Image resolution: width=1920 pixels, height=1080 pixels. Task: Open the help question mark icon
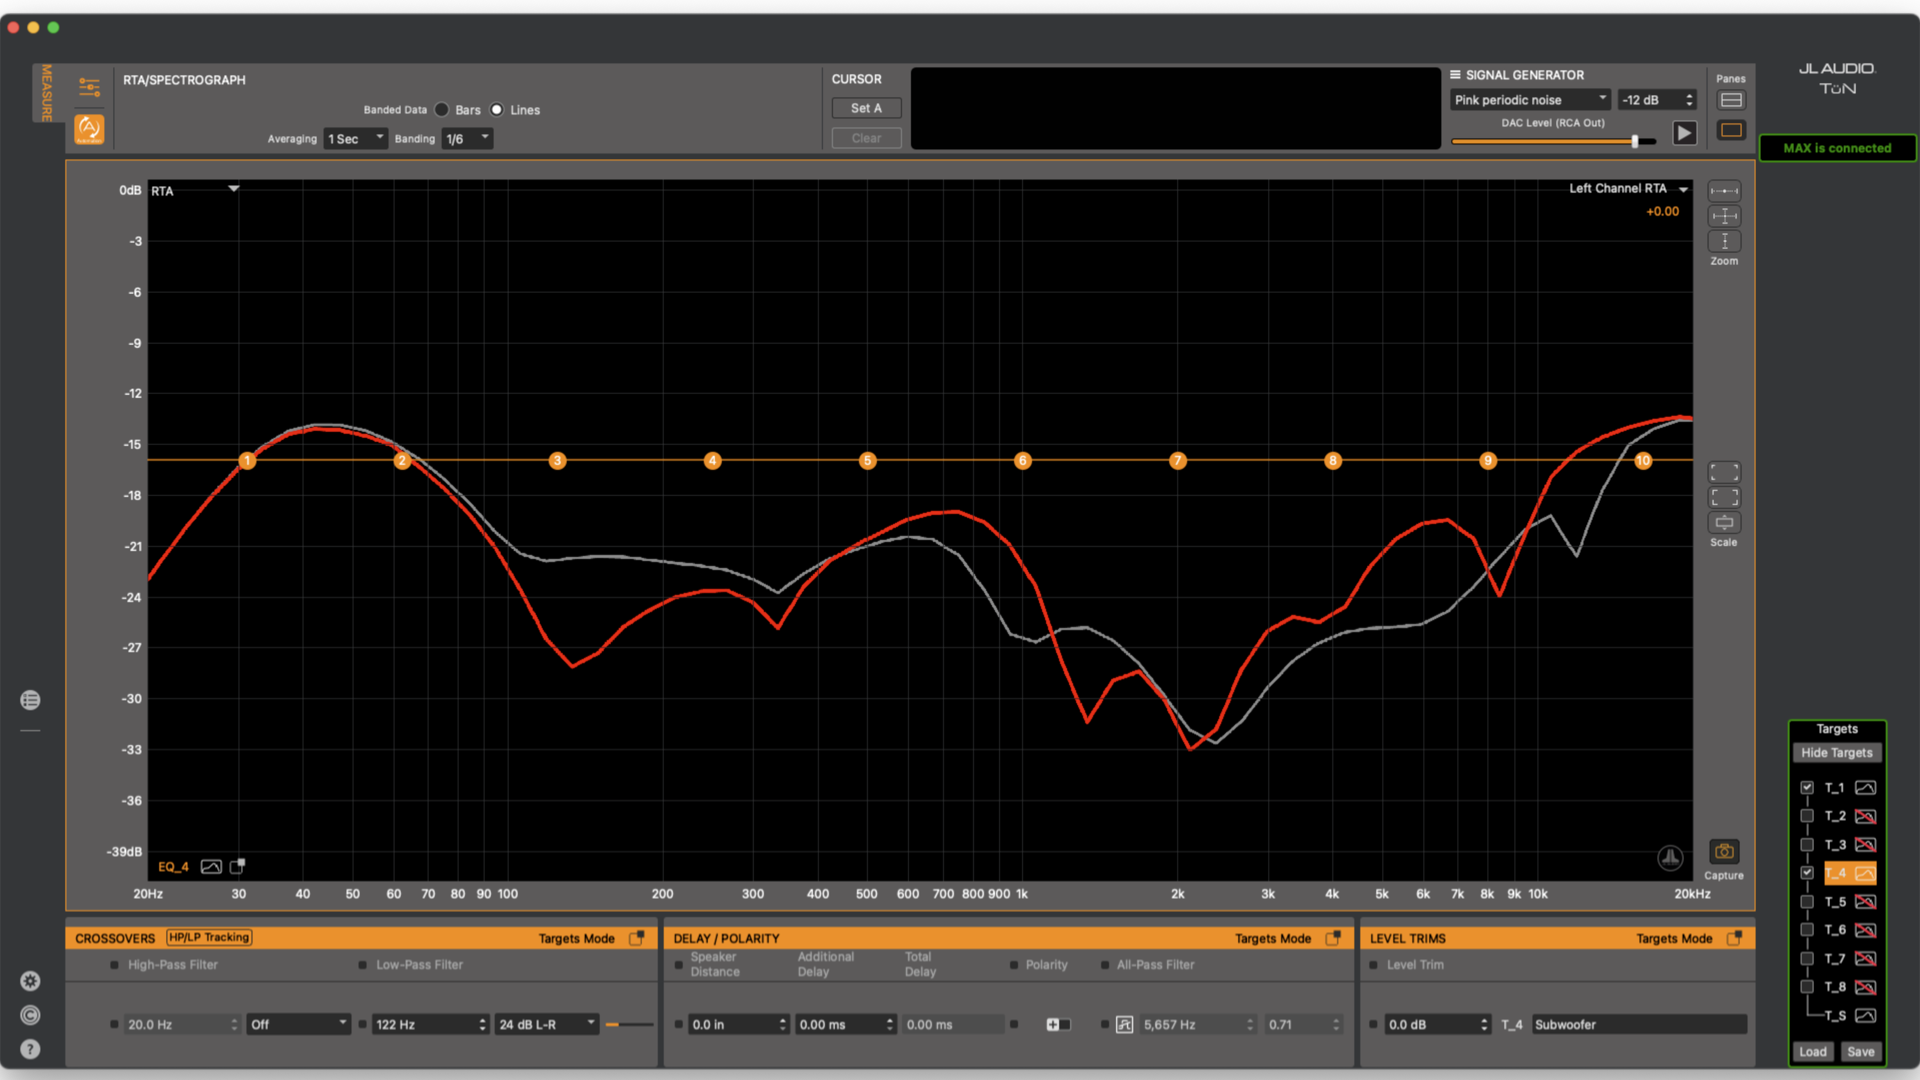click(x=30, y=1049)
